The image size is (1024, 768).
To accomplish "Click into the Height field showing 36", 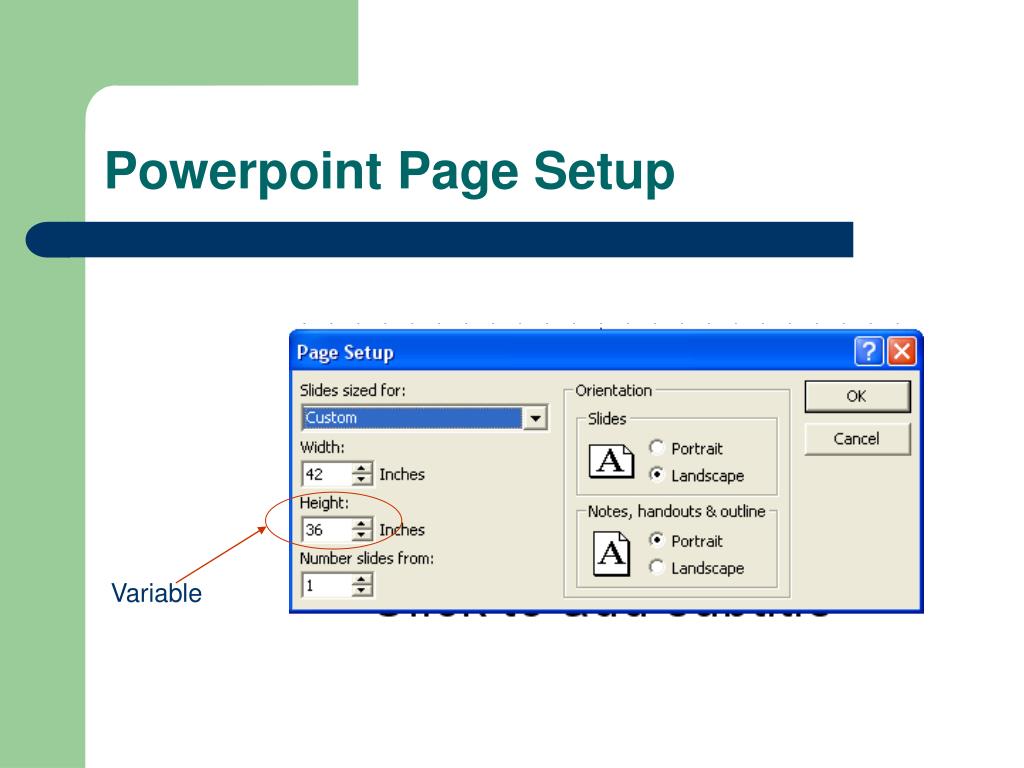I will pos(327,530).
